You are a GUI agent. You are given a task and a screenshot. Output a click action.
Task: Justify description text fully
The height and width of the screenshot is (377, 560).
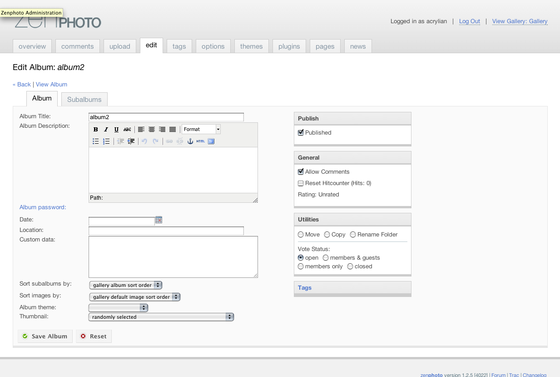[172, 129]
